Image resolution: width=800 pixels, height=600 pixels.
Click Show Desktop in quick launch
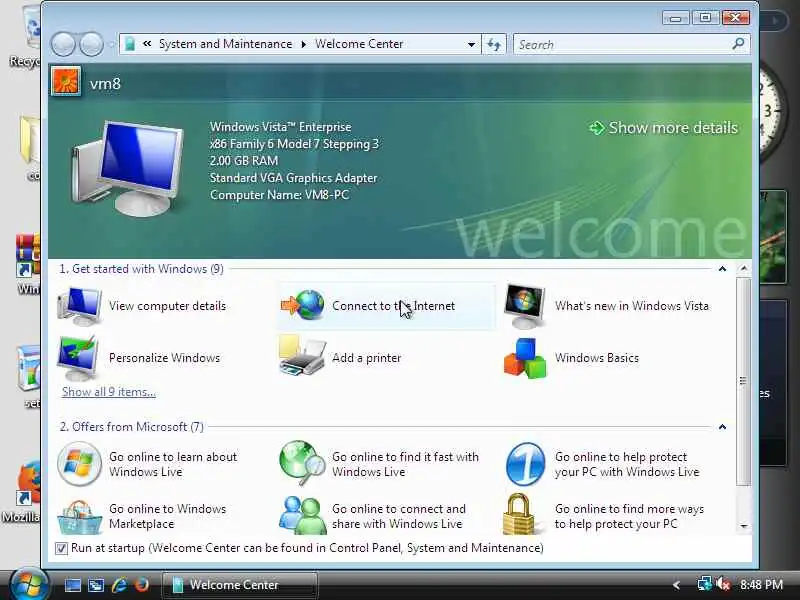pyautogui.click(x=72, y=585)
